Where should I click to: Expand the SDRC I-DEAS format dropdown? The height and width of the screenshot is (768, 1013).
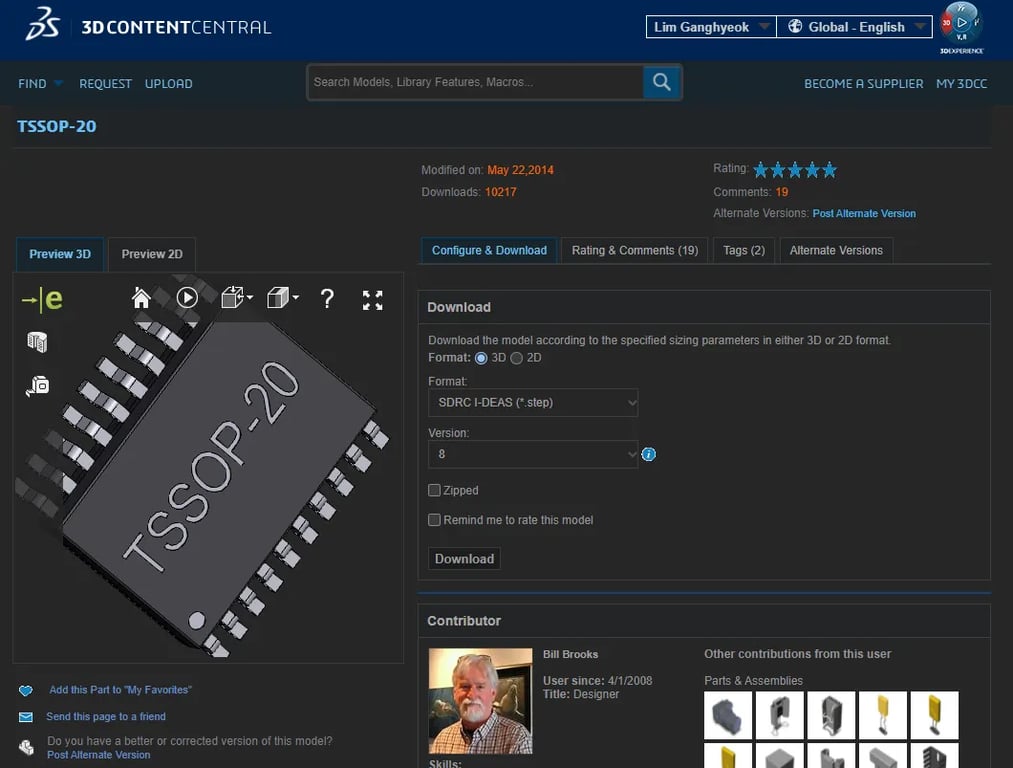click(532, 403)
